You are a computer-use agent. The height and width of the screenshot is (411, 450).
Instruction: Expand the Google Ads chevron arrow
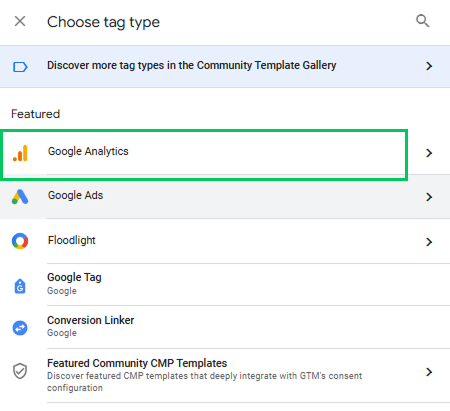point(429,197)
